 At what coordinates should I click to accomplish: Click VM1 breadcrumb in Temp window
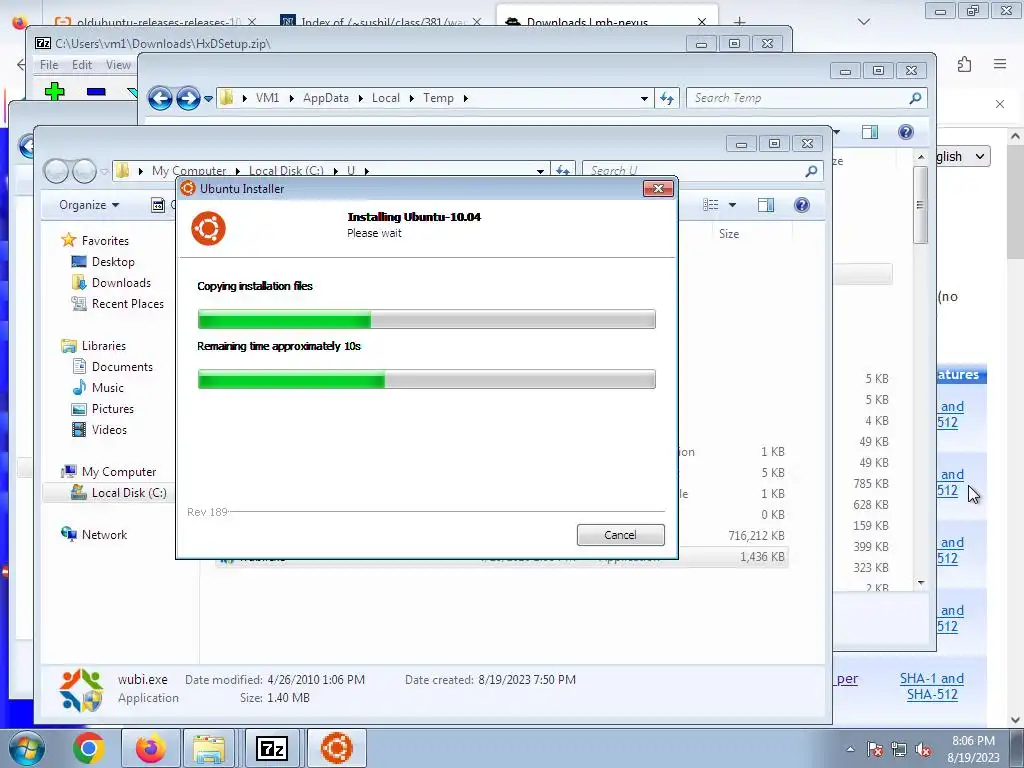(267, 98)
